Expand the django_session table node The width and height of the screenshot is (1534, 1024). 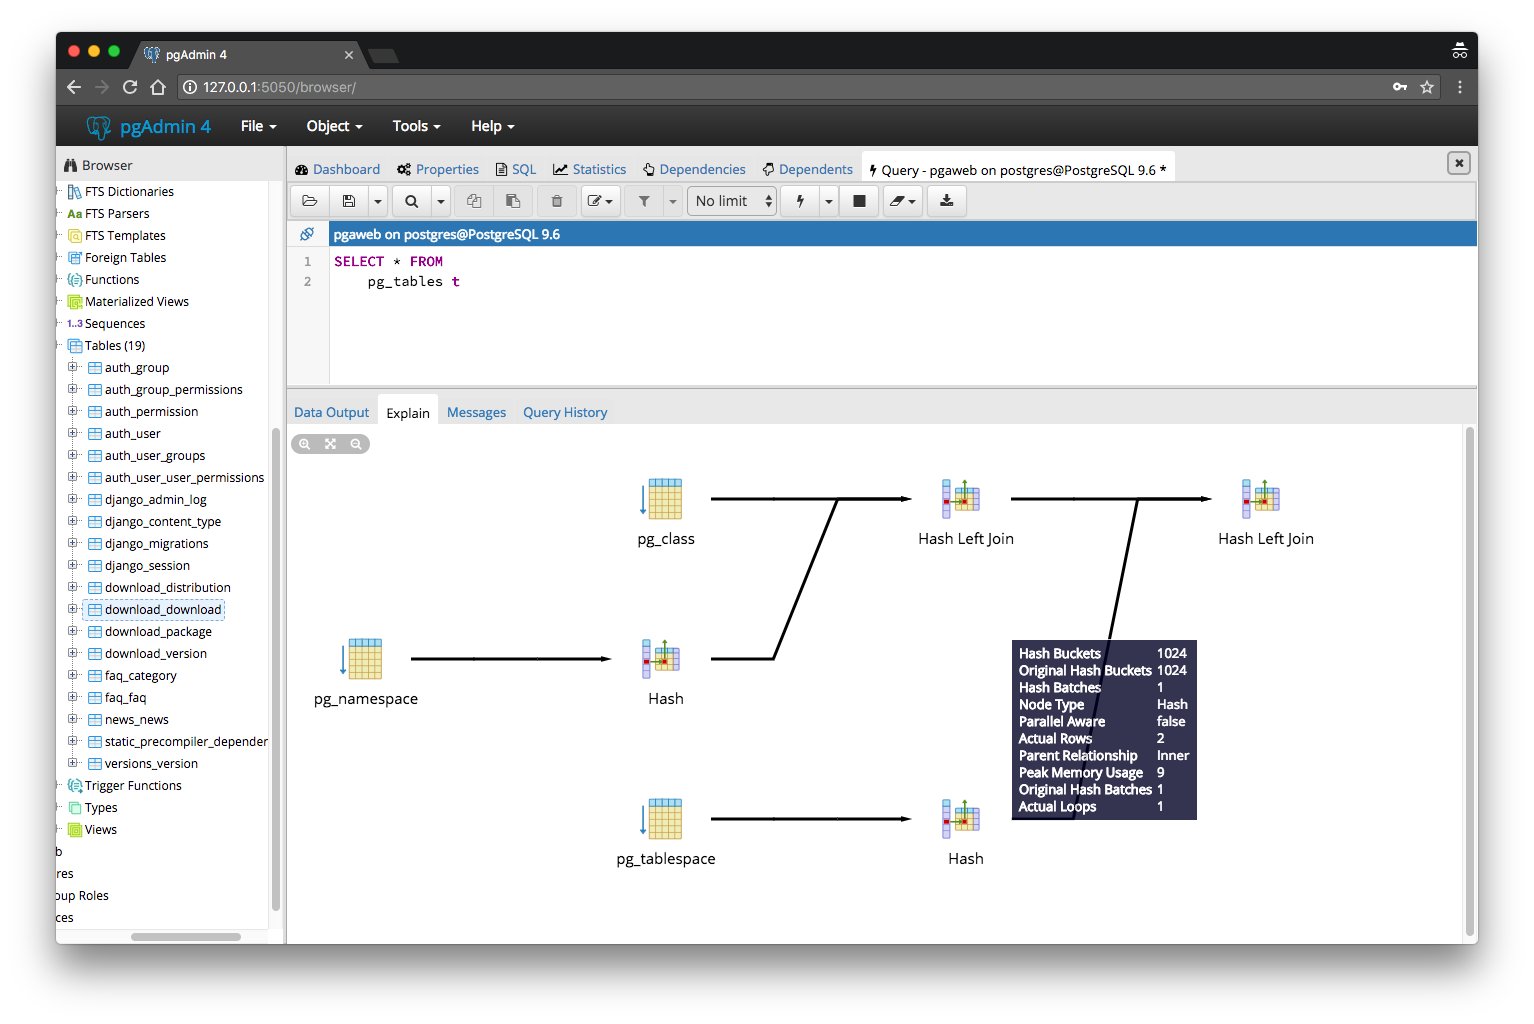(73, 565)
